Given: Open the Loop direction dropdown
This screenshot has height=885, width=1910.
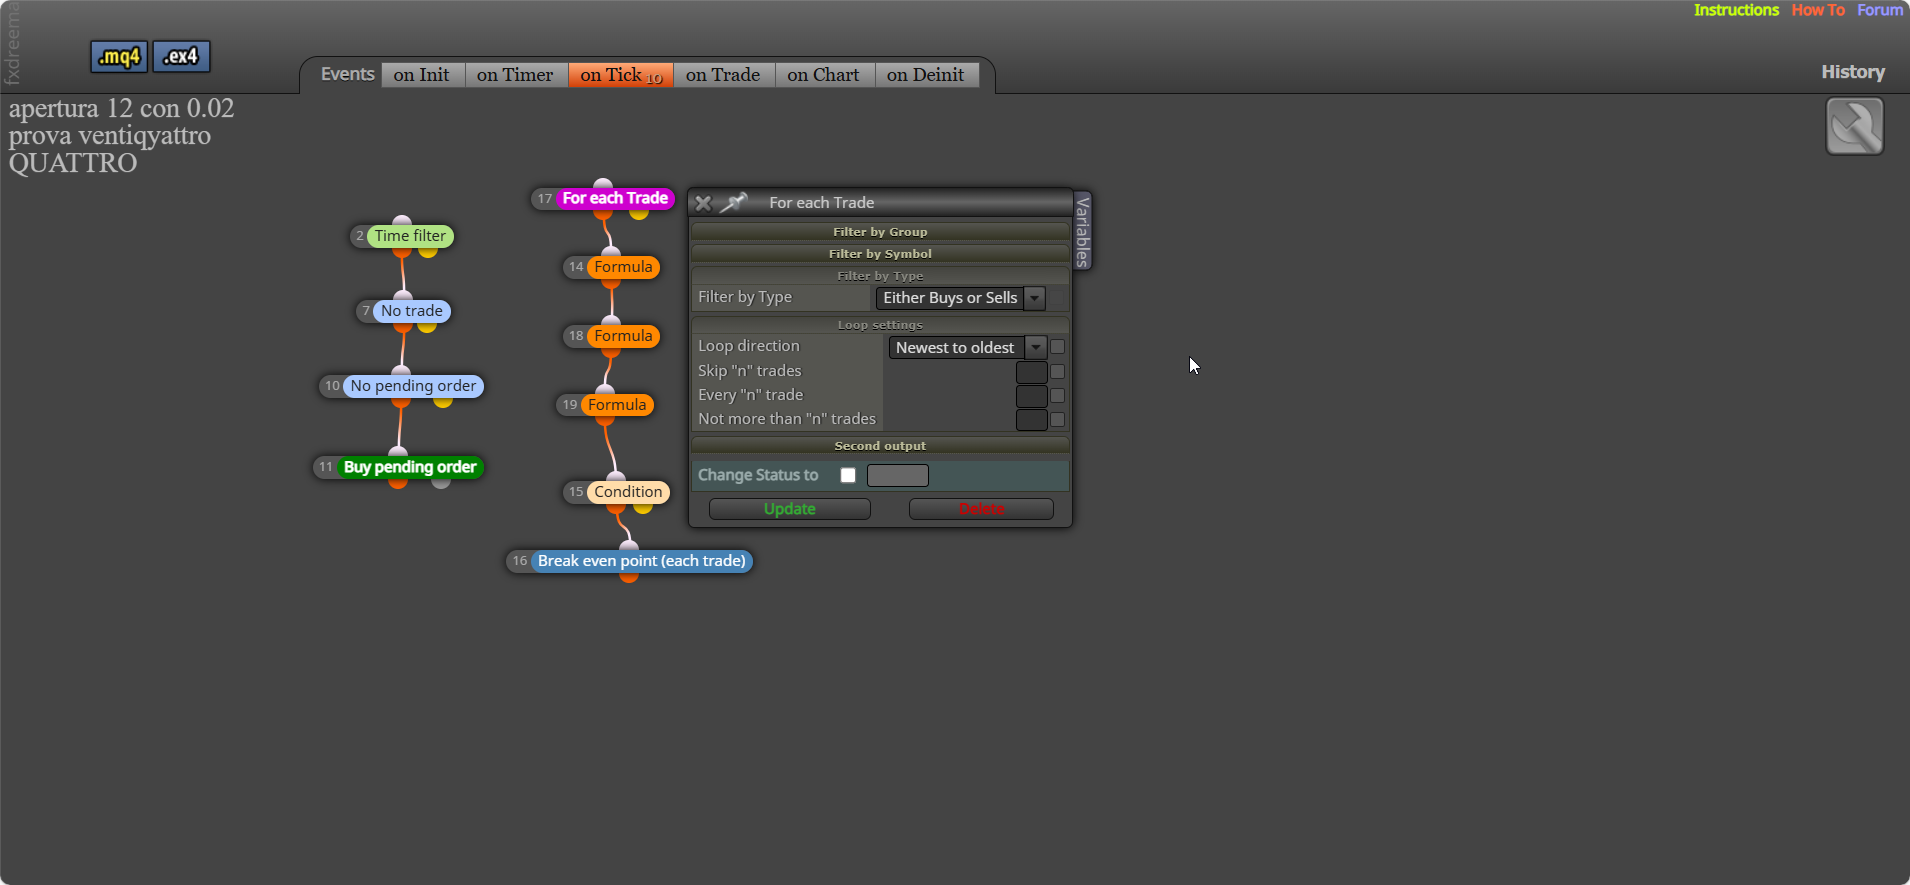Looking at the screenshot, I should click(x=967, y=348).
